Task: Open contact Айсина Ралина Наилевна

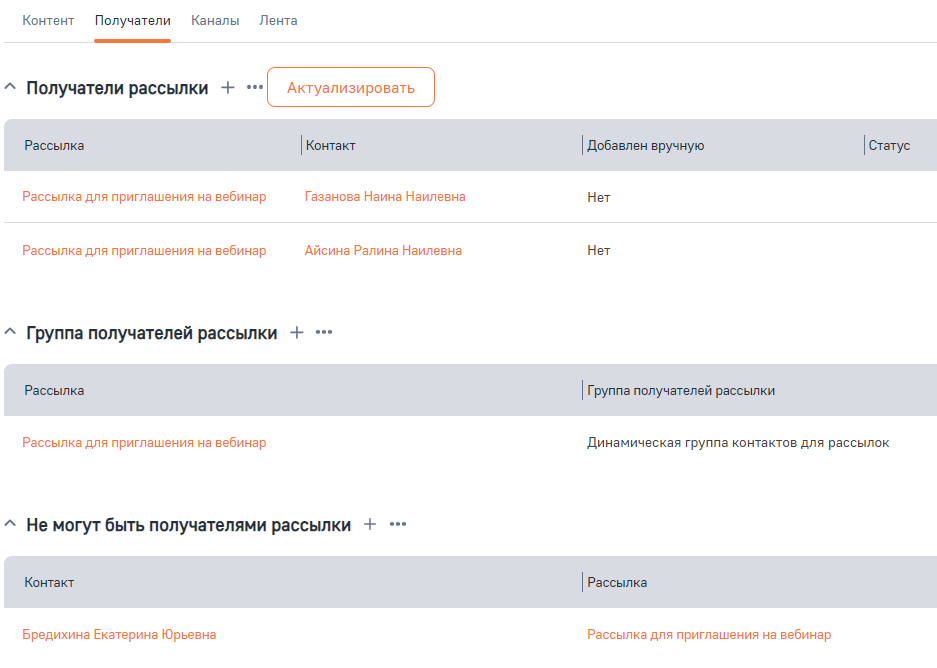Action: tap(383, 250)
